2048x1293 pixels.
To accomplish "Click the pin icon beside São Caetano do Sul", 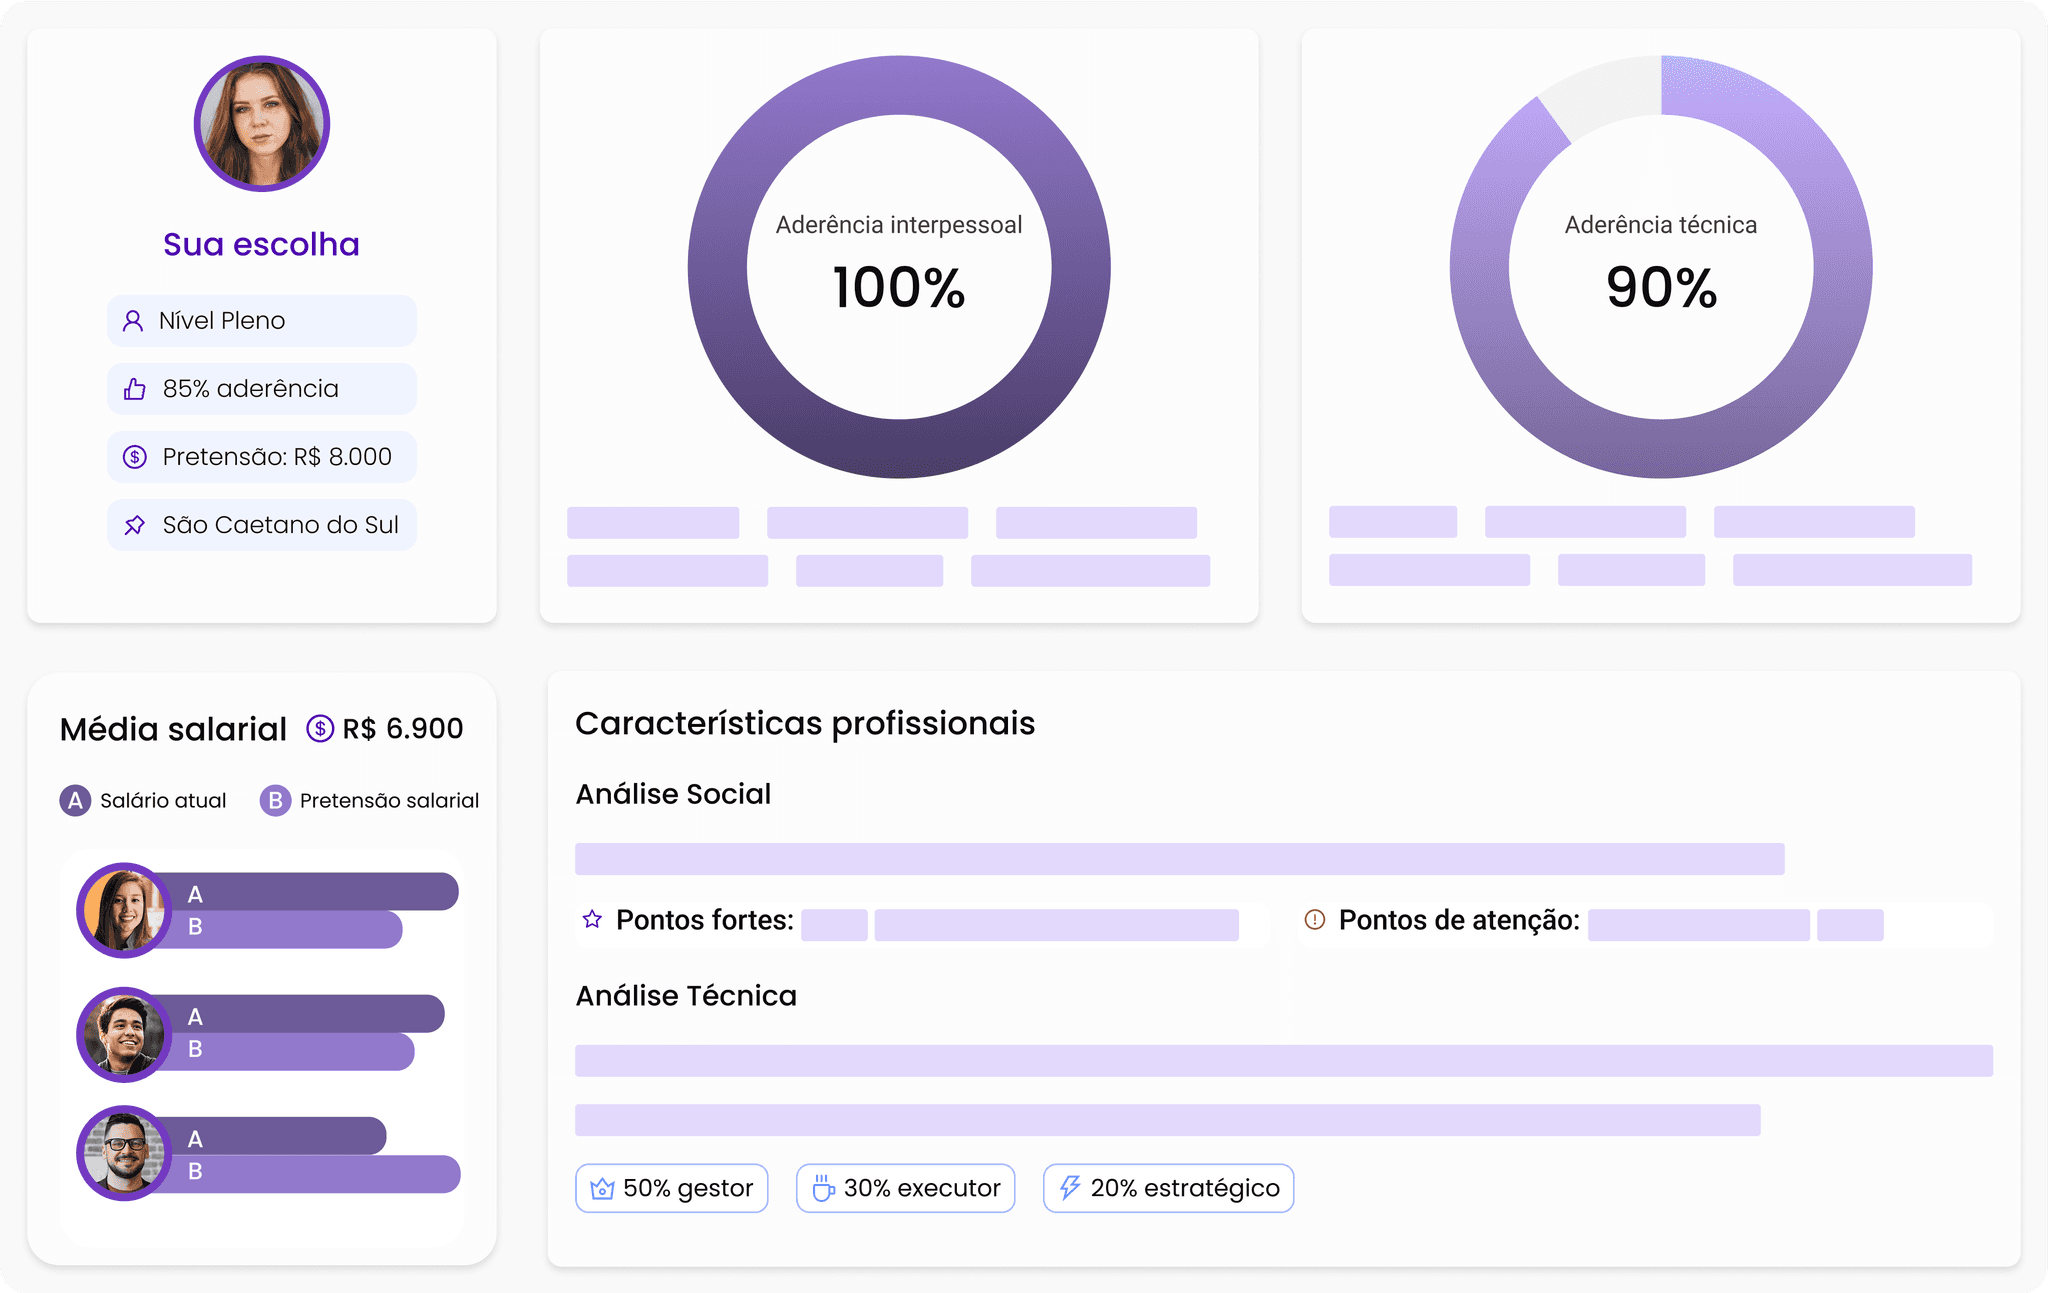I will coord(135,525).
